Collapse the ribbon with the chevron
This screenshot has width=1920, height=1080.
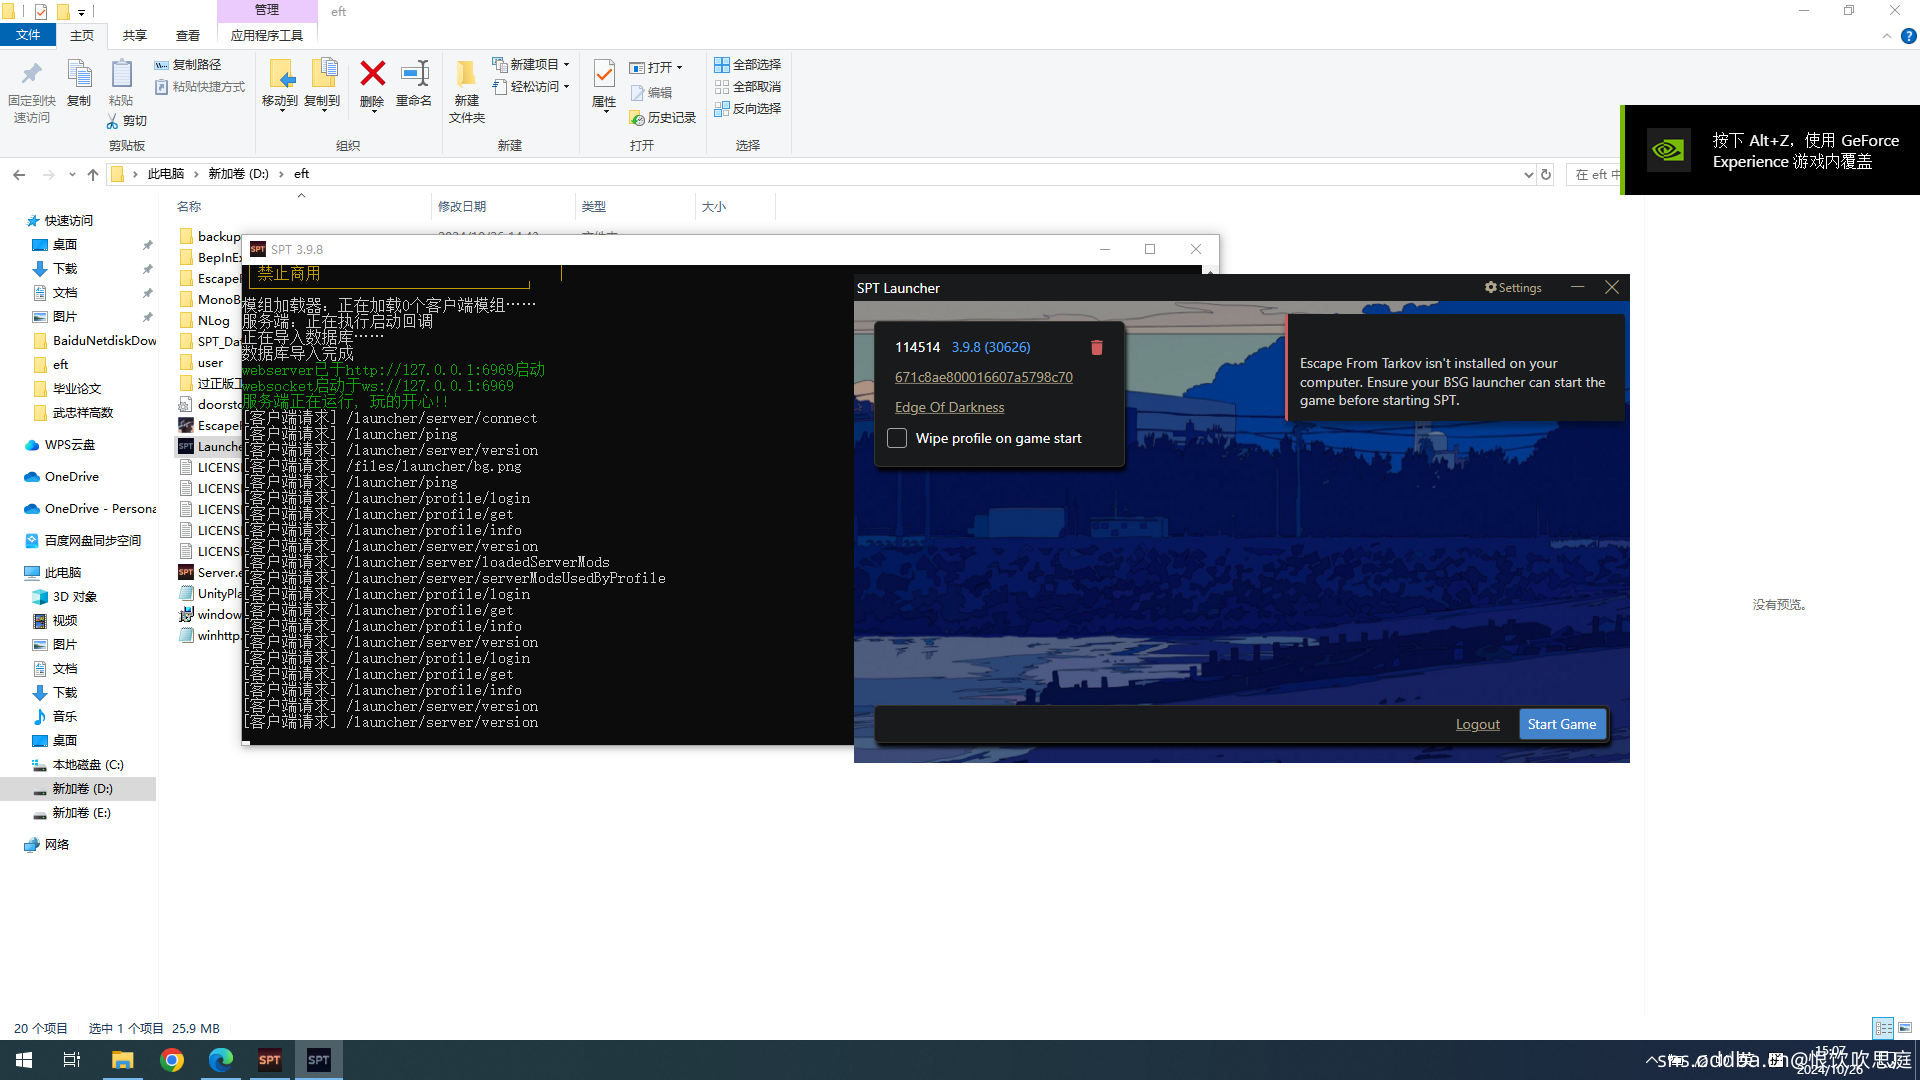click(x=1886, y=36)
